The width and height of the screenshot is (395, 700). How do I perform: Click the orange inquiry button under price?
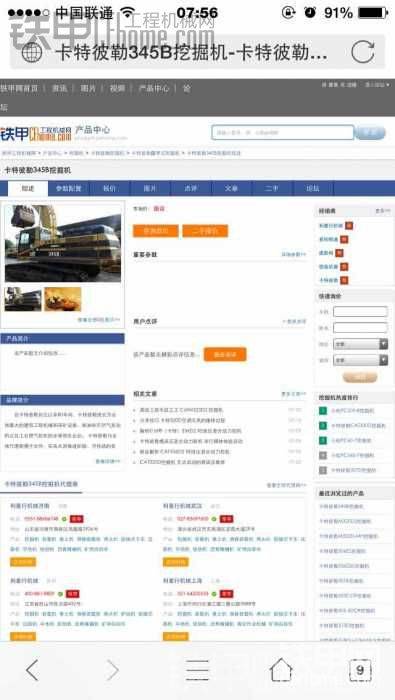coord(155,231)
